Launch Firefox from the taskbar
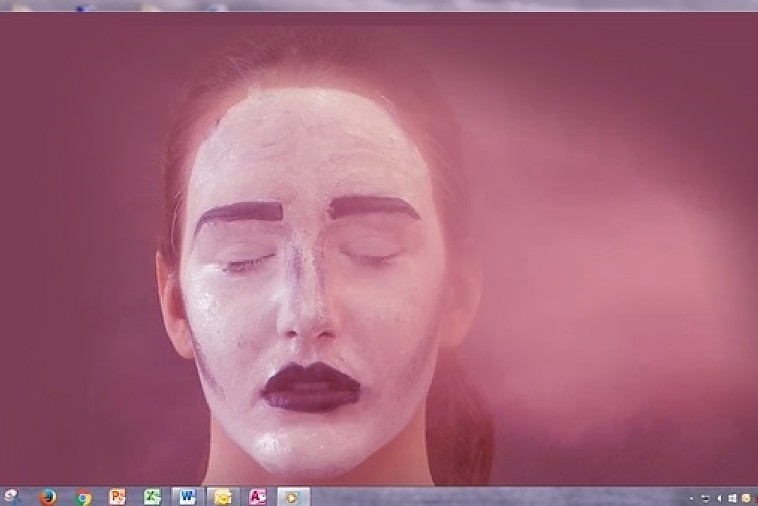 (x=47, y=497)
